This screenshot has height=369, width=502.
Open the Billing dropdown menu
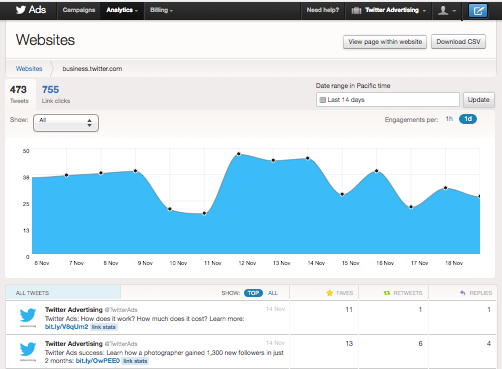[161, 10]
